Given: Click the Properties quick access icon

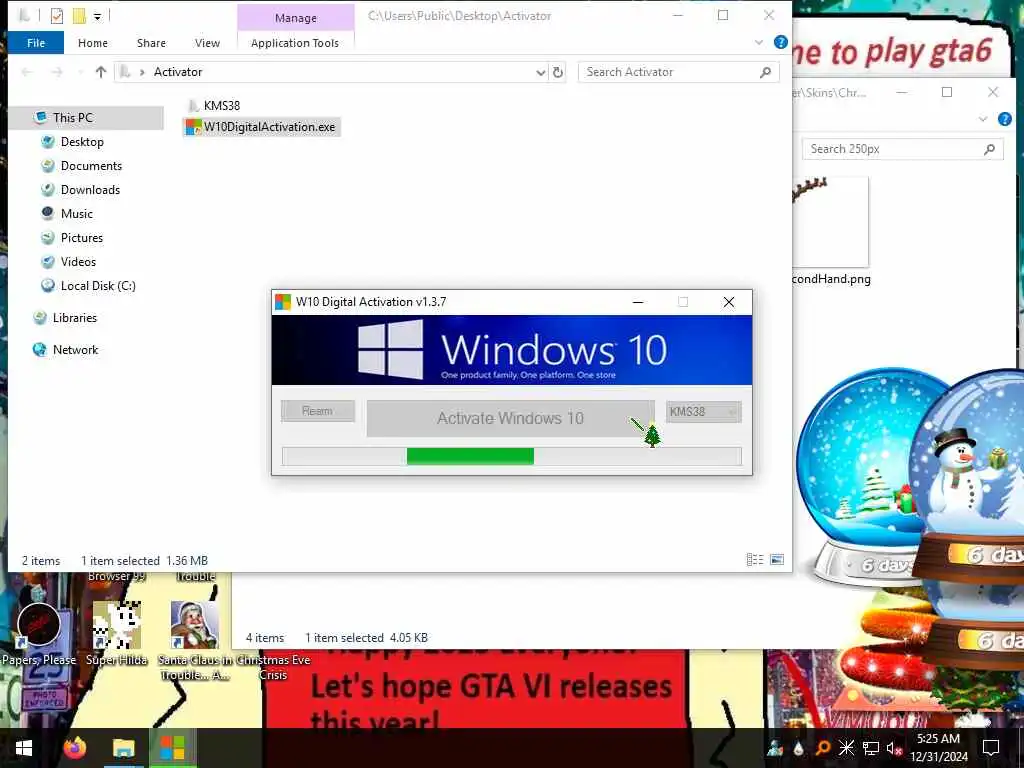Looking at the screenshot, I should (57, 16).
